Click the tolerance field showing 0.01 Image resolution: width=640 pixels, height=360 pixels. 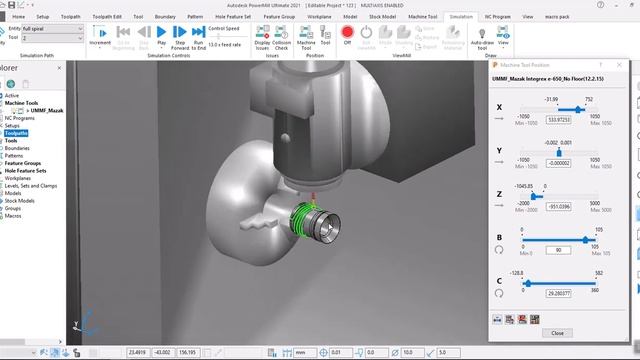click(341, 353)
